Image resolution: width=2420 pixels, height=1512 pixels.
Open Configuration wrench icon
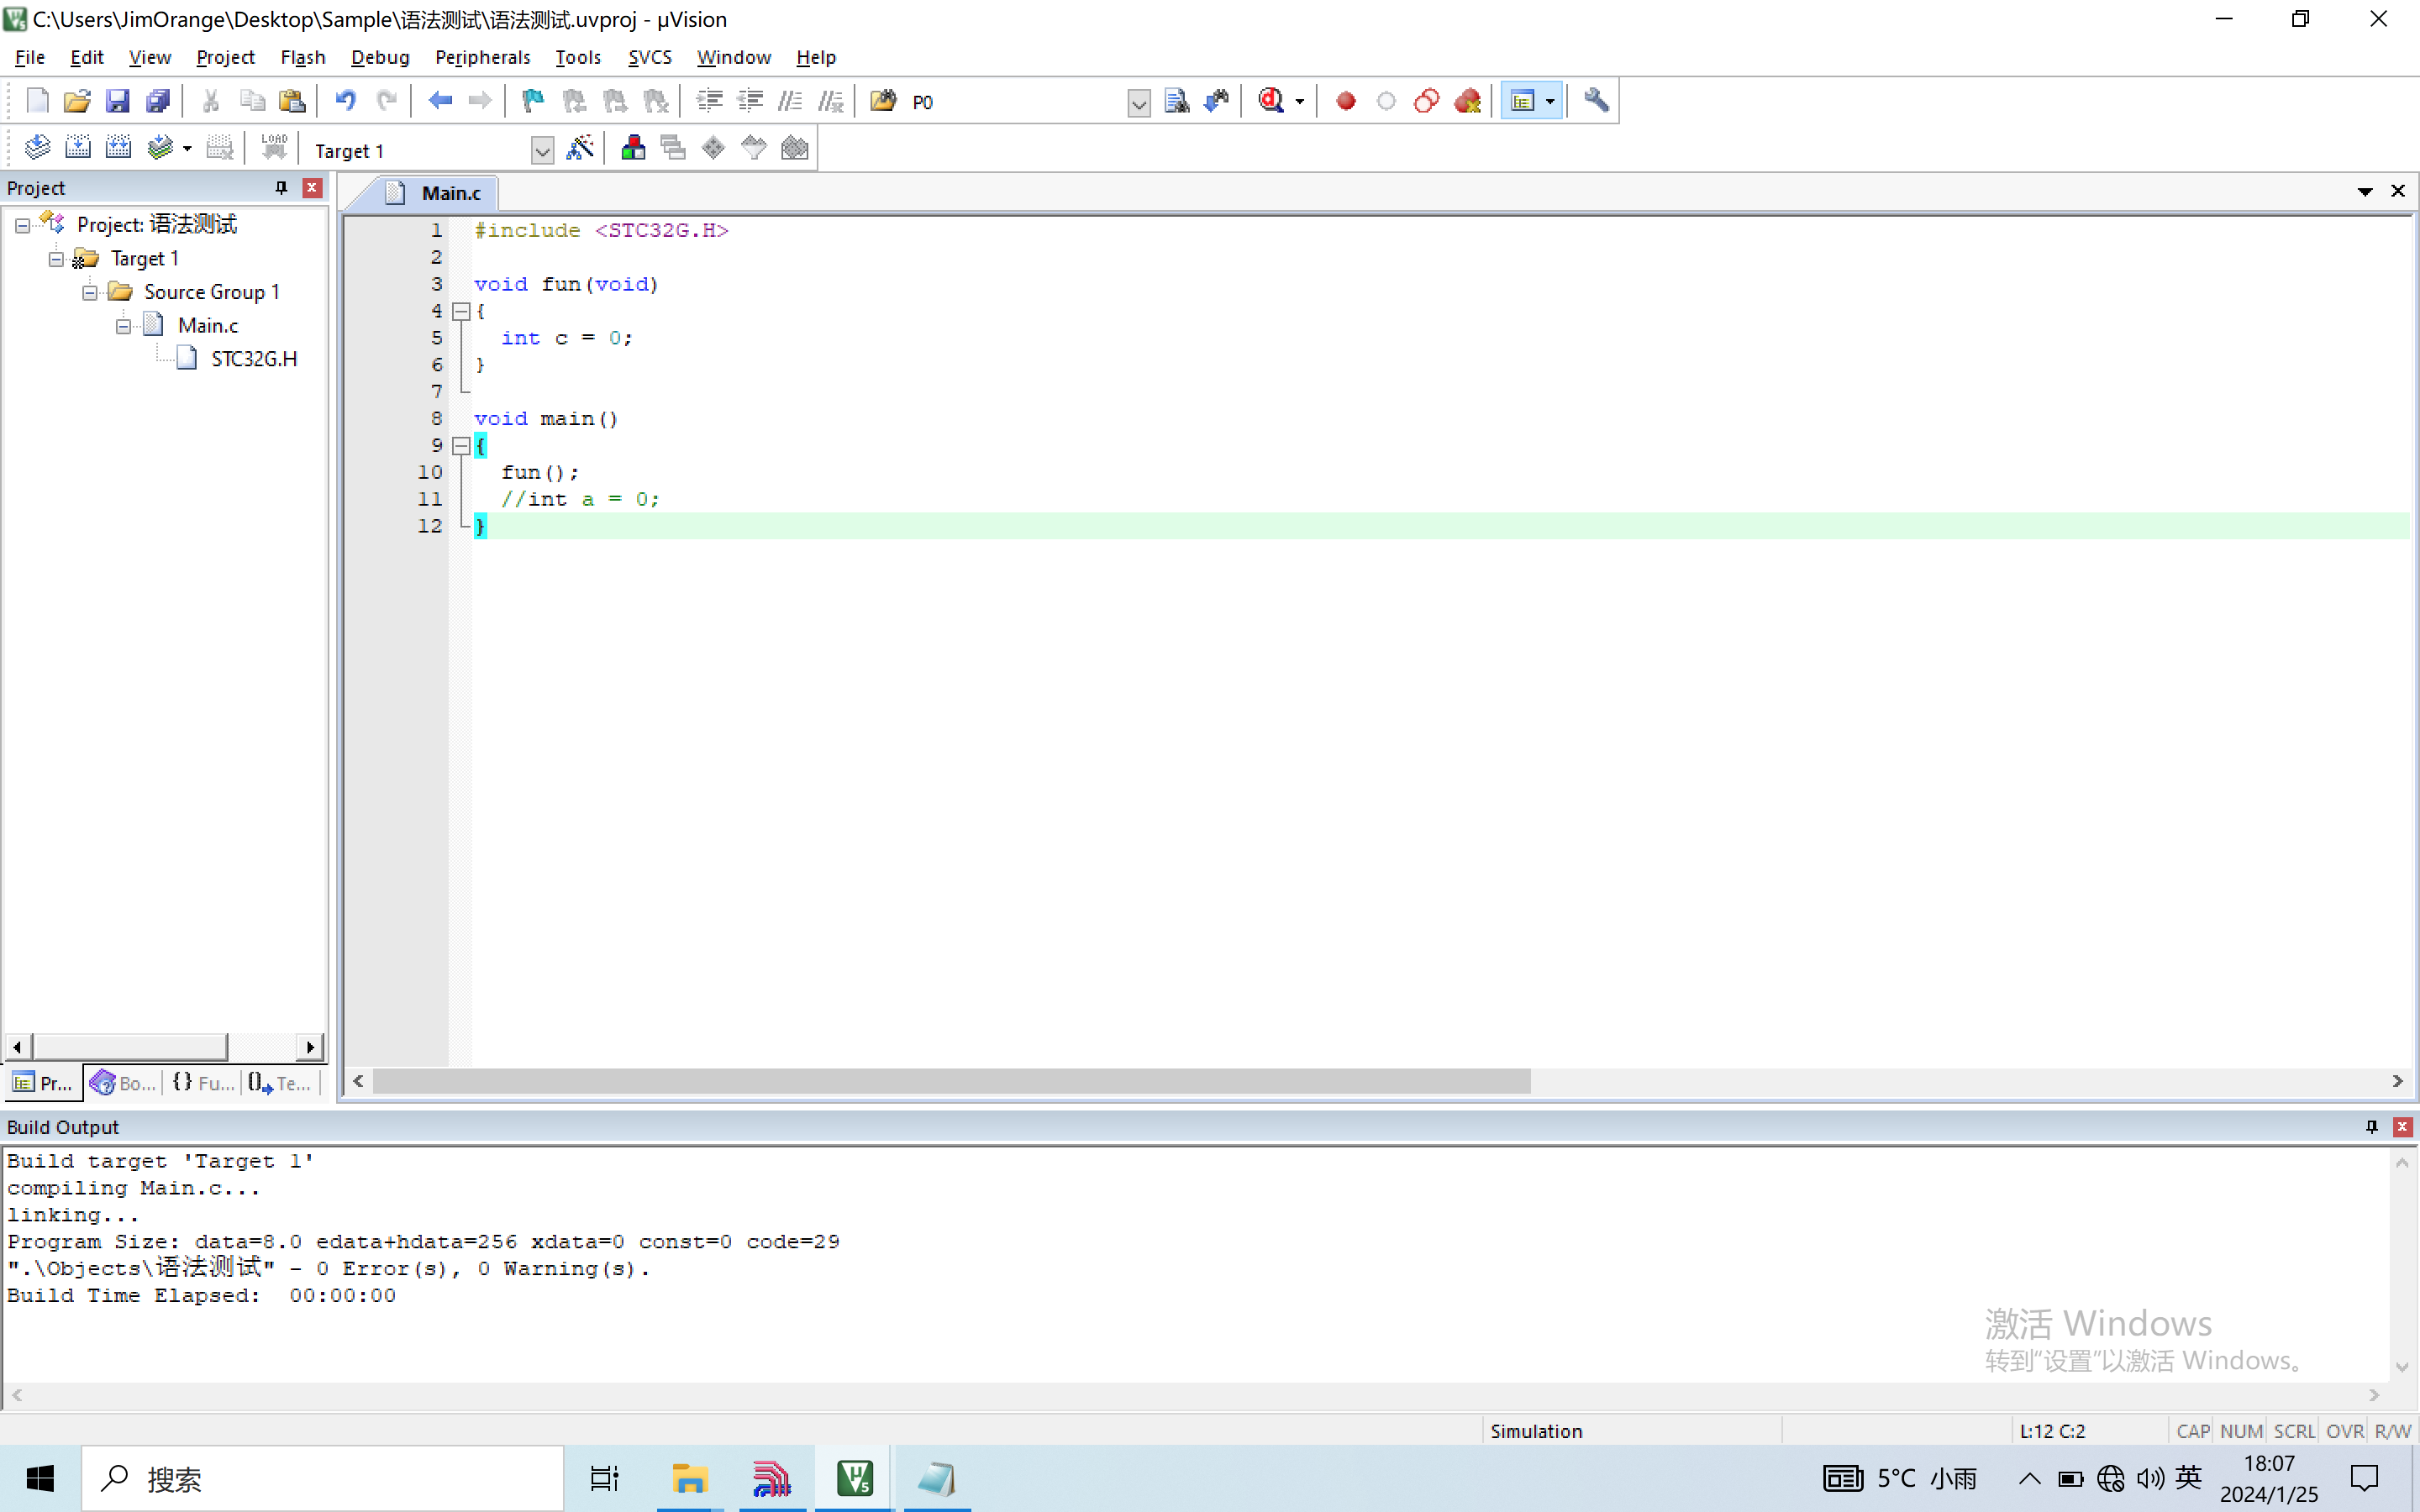(x=1596, y=101)
